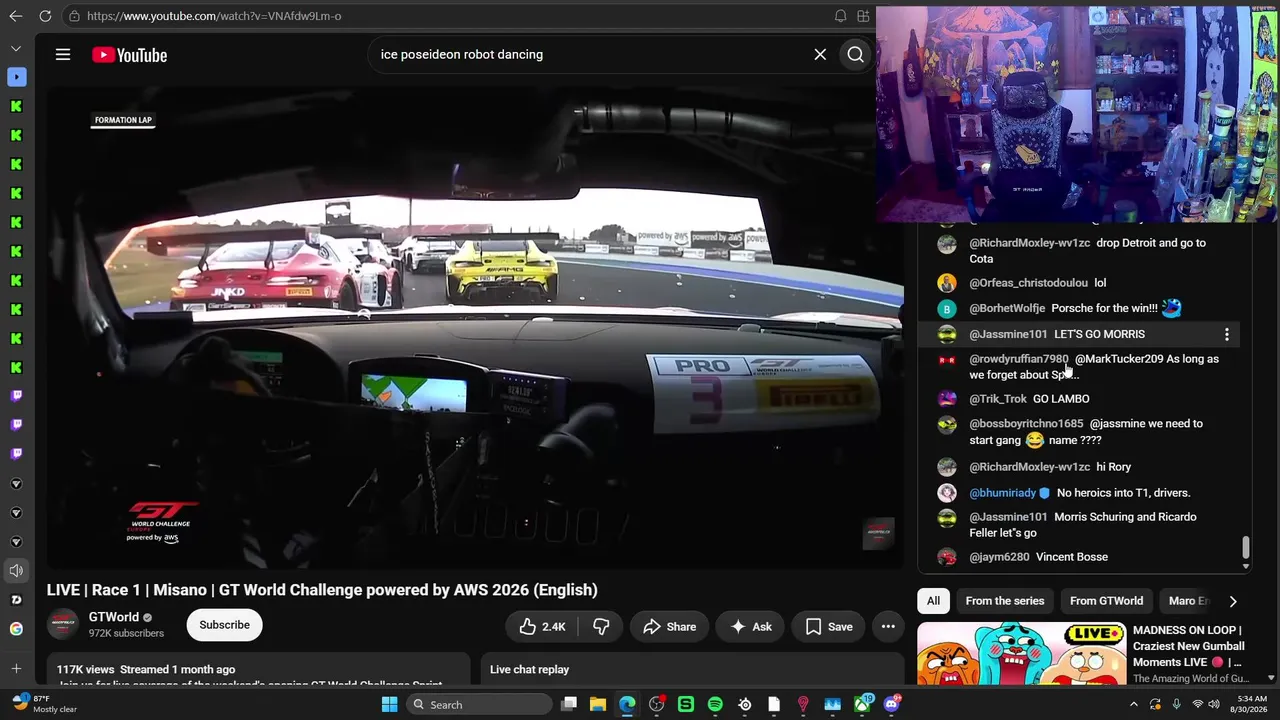This screenshot has height=720, width=1280.
Task: Click the 972K subscribers text
Action: tap(126, 634)
